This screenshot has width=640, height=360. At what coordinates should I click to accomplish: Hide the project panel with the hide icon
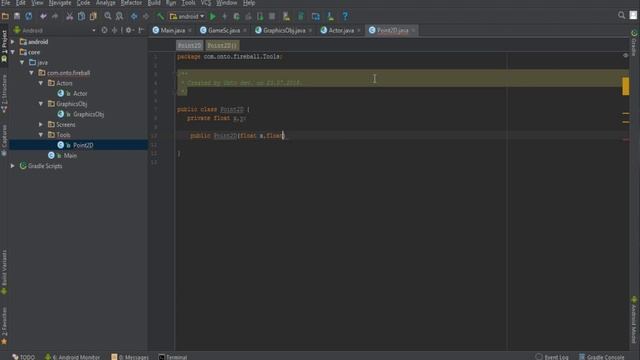pyautogui.click(x=141, y=30)
